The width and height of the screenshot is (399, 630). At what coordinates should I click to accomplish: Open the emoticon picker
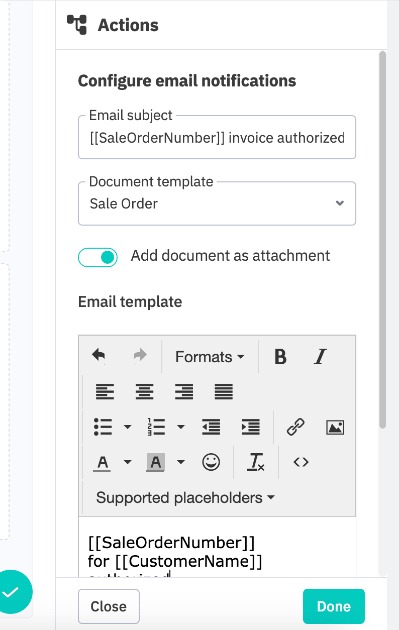click(x=211, y=462)
